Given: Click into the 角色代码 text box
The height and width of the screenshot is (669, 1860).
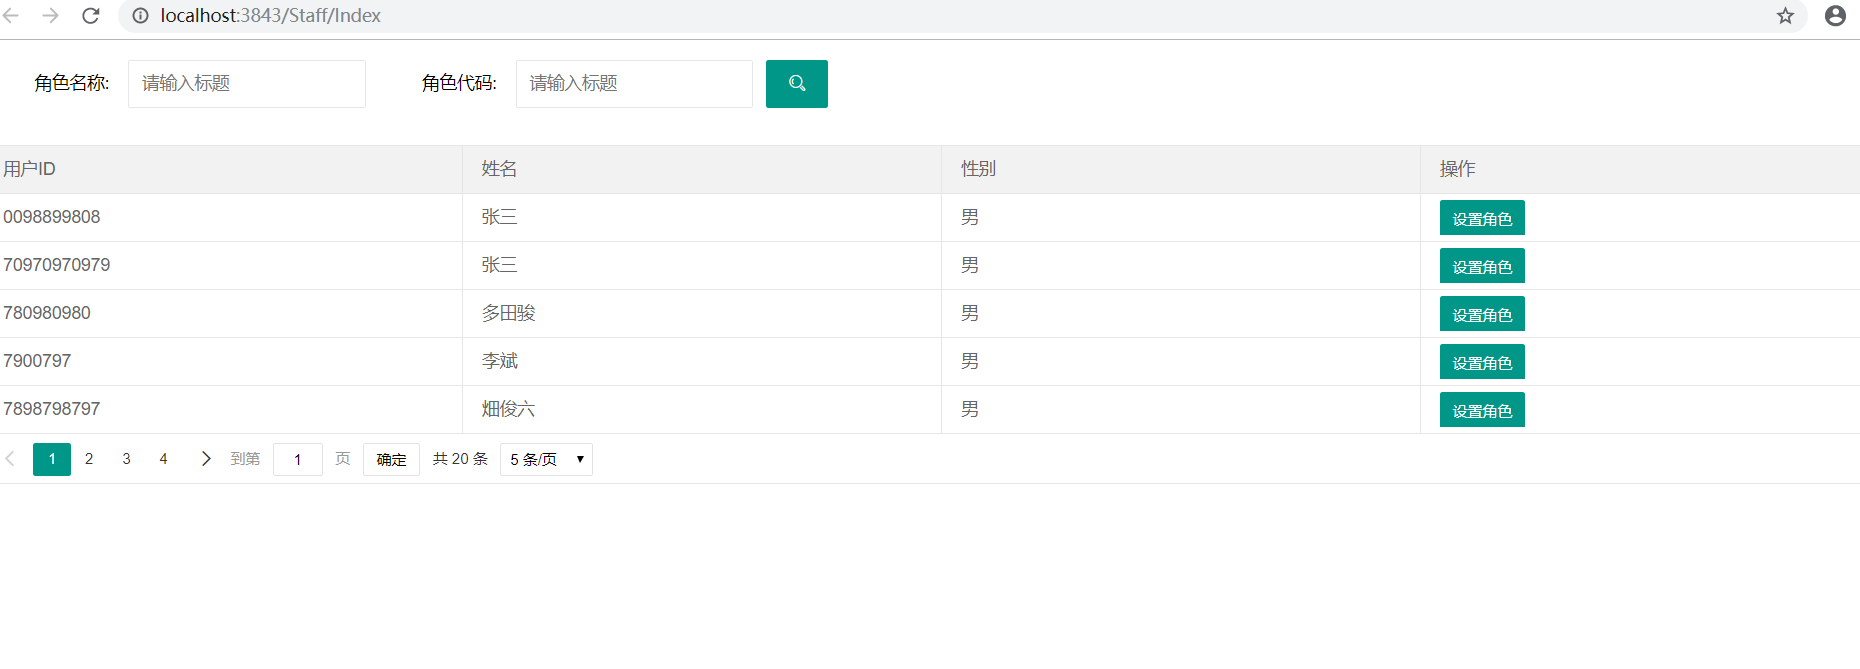Looking at the screenshot, I should (x=634, y=84).
